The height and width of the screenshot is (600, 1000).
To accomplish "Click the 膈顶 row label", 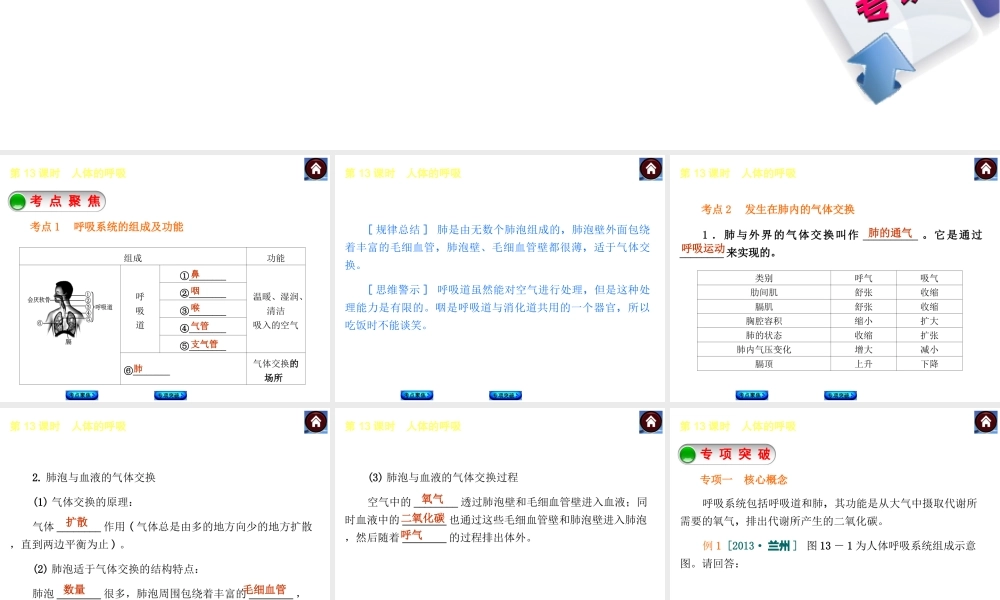I will point(763,364).
